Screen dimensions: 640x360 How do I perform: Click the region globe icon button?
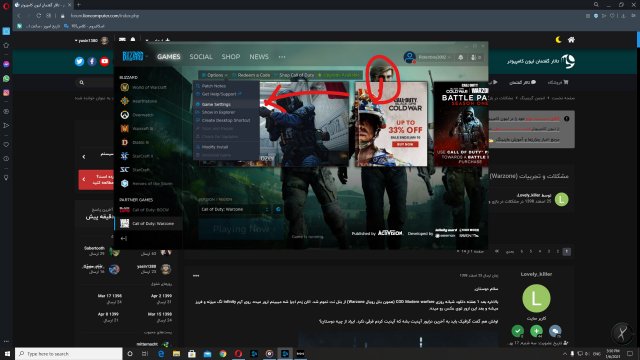pyautogui.click(x=278, y=209)
